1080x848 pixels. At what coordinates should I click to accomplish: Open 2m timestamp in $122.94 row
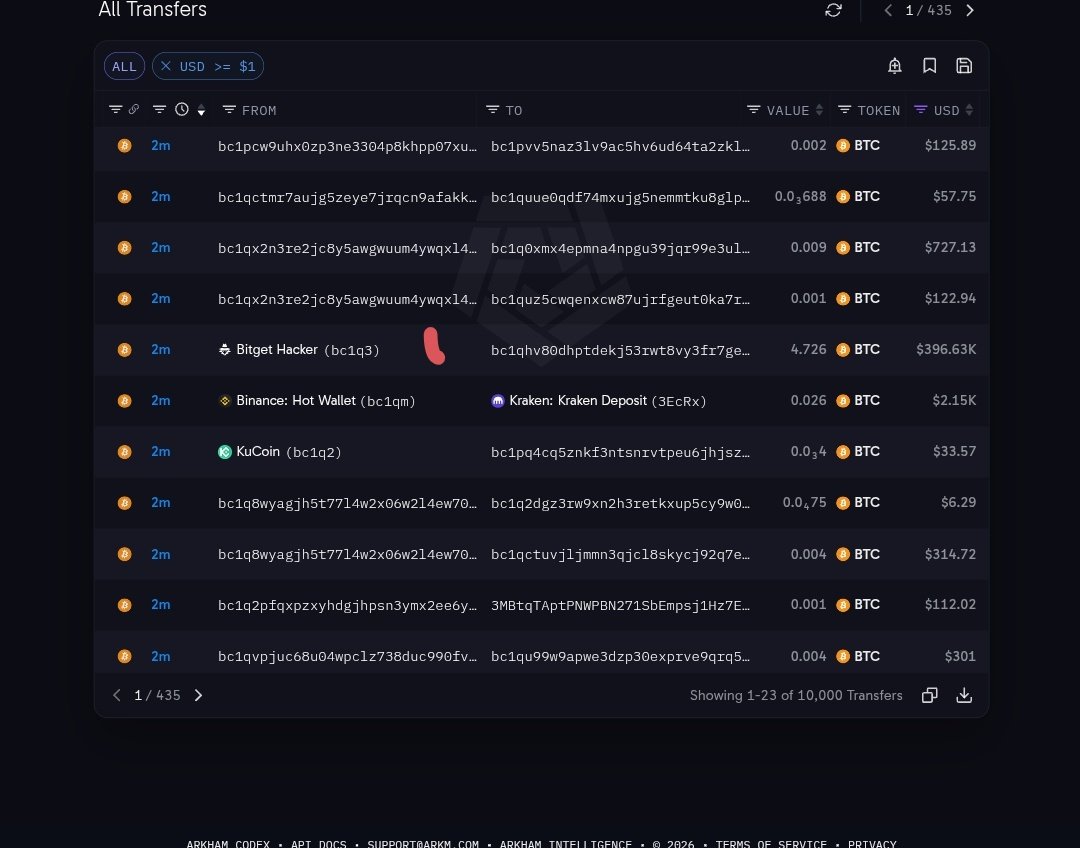(160, 299)
